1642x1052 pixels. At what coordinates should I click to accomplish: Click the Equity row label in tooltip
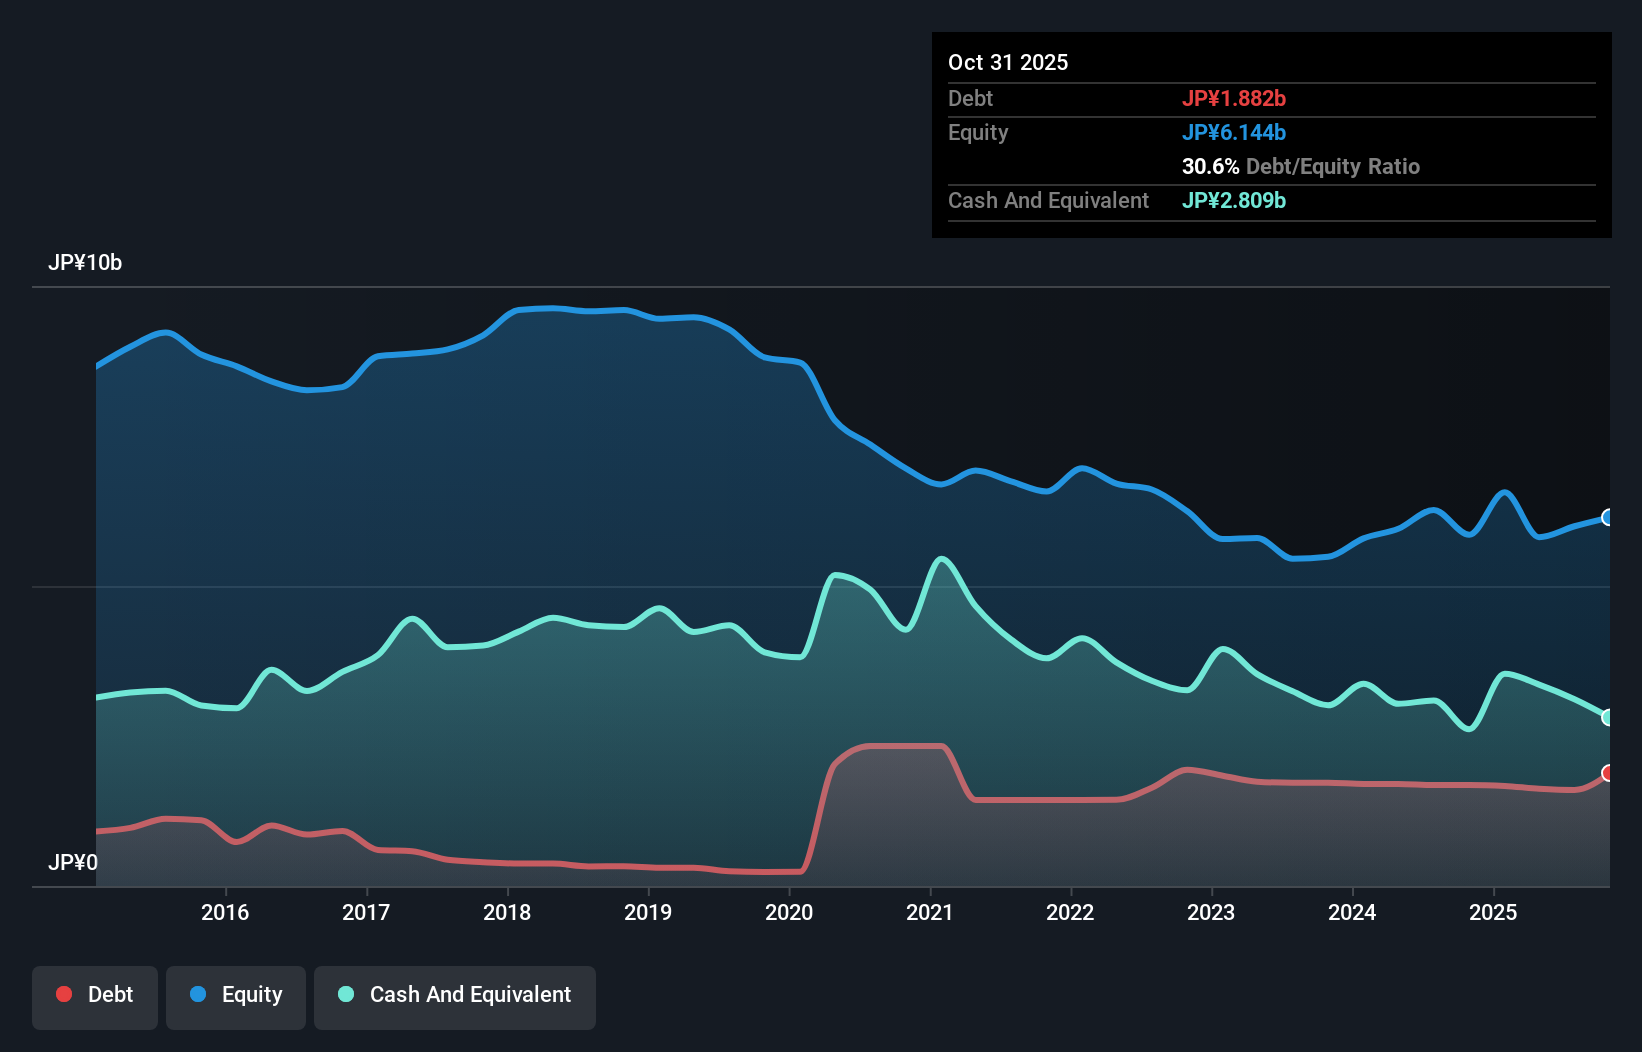point(978,133)
